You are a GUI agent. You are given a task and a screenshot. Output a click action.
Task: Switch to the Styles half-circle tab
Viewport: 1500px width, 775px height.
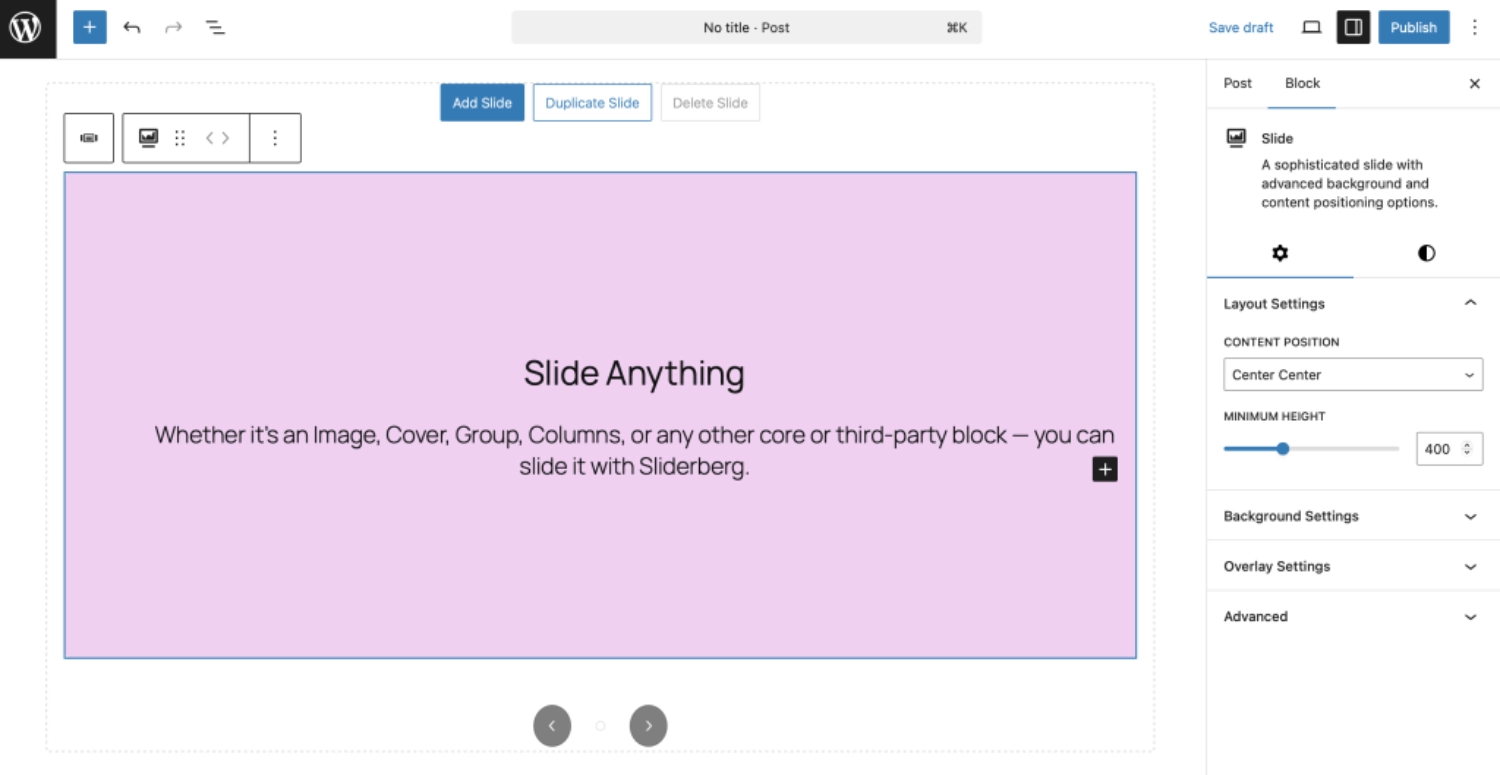[1426, 253]
